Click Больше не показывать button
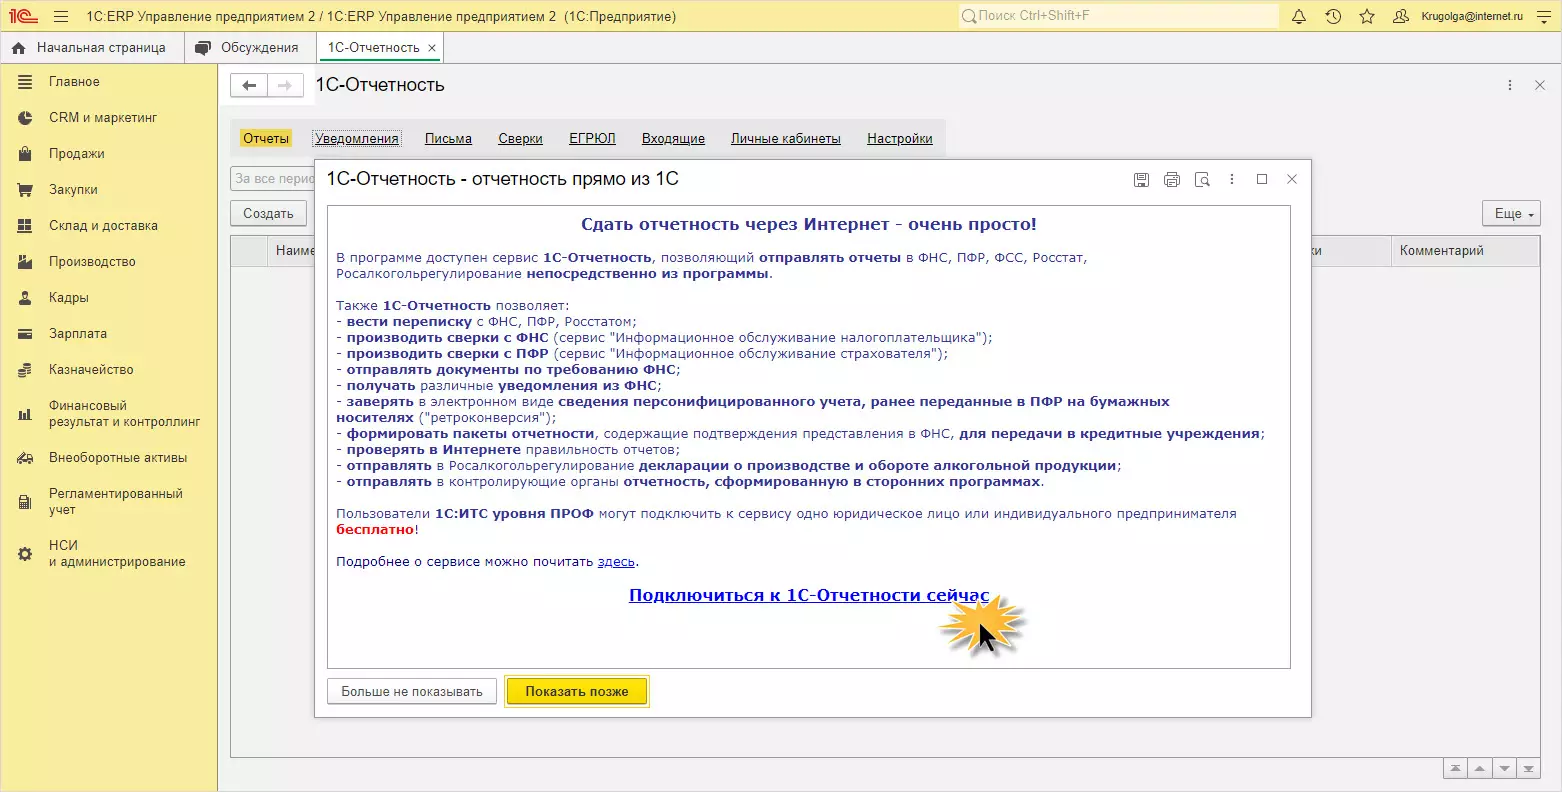Viewport: 1562px width, 792px height. click(411, 691)
